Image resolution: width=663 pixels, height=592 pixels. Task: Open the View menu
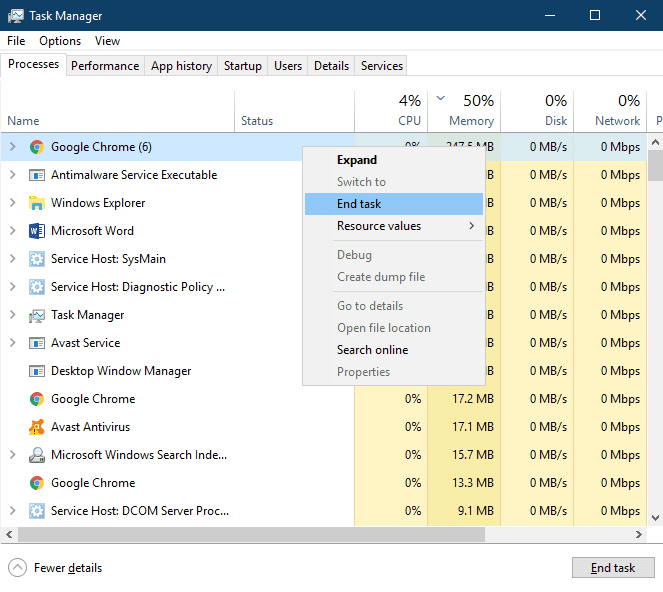coord(107,41)
